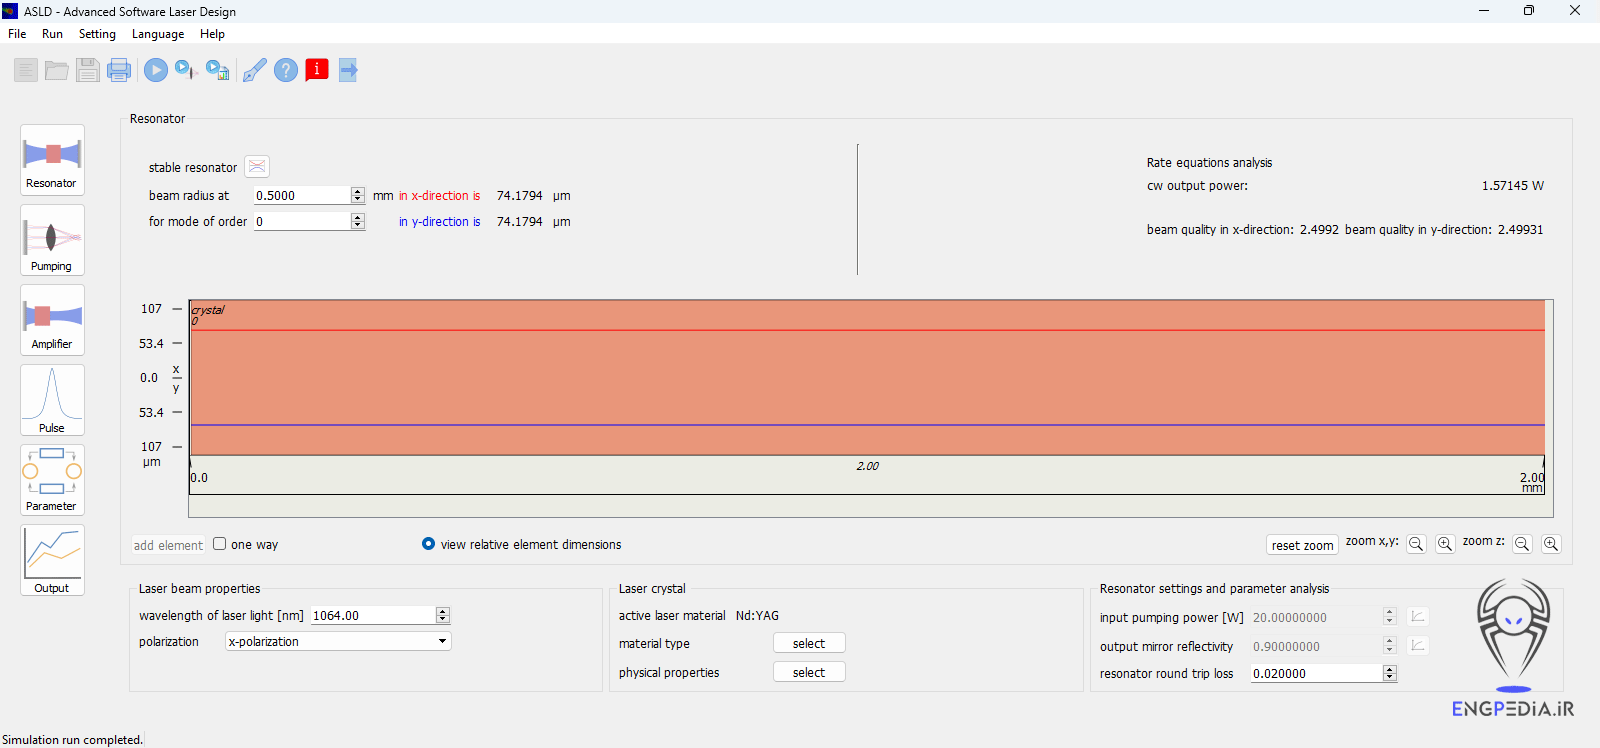Screen dimensions: 1600x748
Task: Select the Pulse analysis sidebar icon
Action: pyautogui.click(x=52, y=400)
